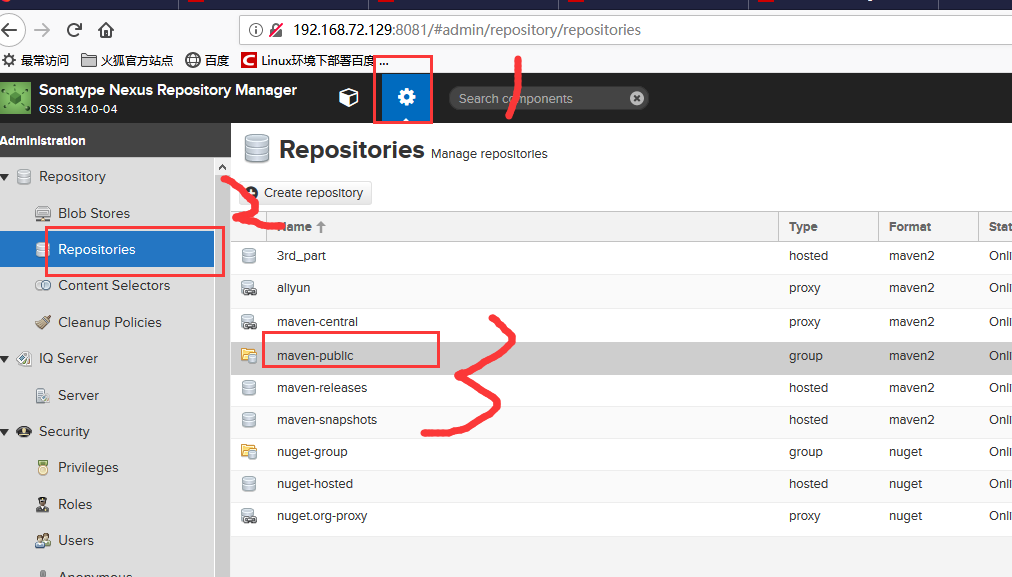
Task: Click the IQ Server icon
Action: click(x=24, y=359)
